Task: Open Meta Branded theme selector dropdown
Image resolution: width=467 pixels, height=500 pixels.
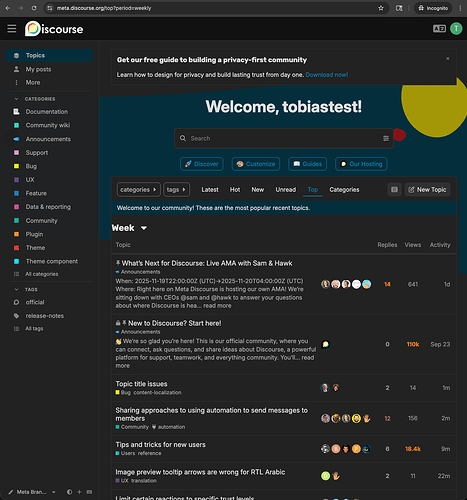Action: click(x=32, y=492)
